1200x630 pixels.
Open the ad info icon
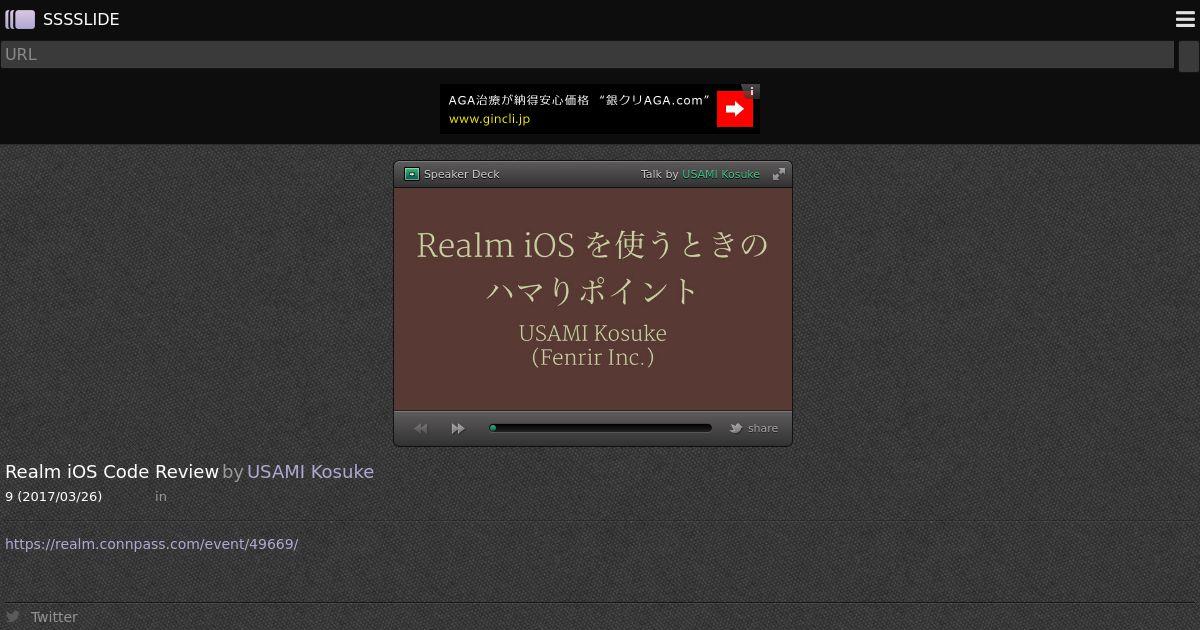(x=751, y=91)
